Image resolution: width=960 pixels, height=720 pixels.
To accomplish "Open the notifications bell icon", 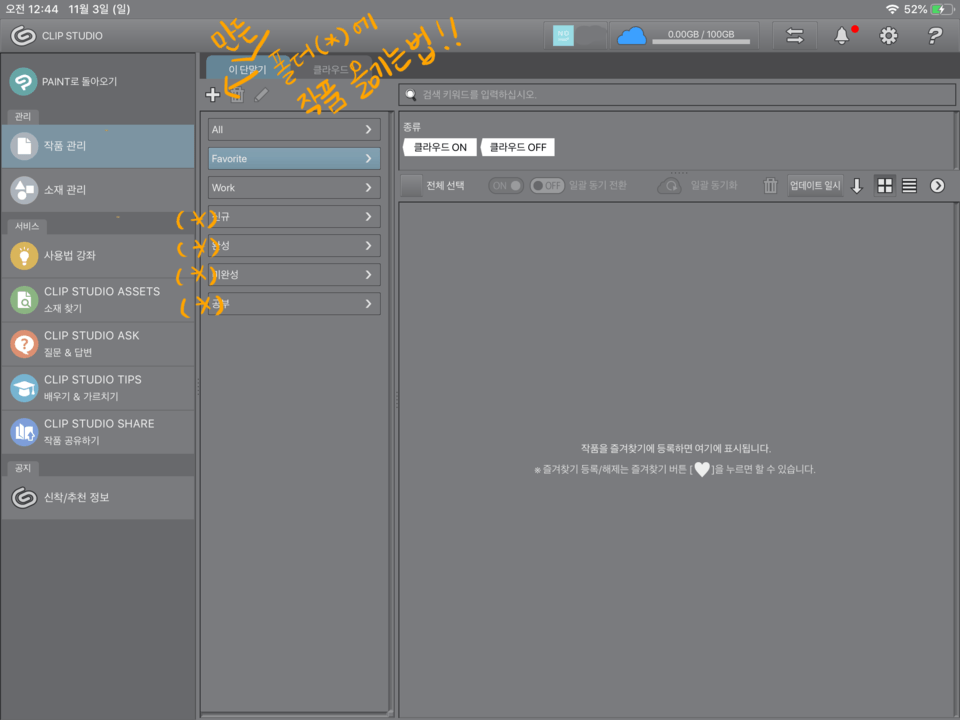I will pyautogui.click(x=842, y=36).
